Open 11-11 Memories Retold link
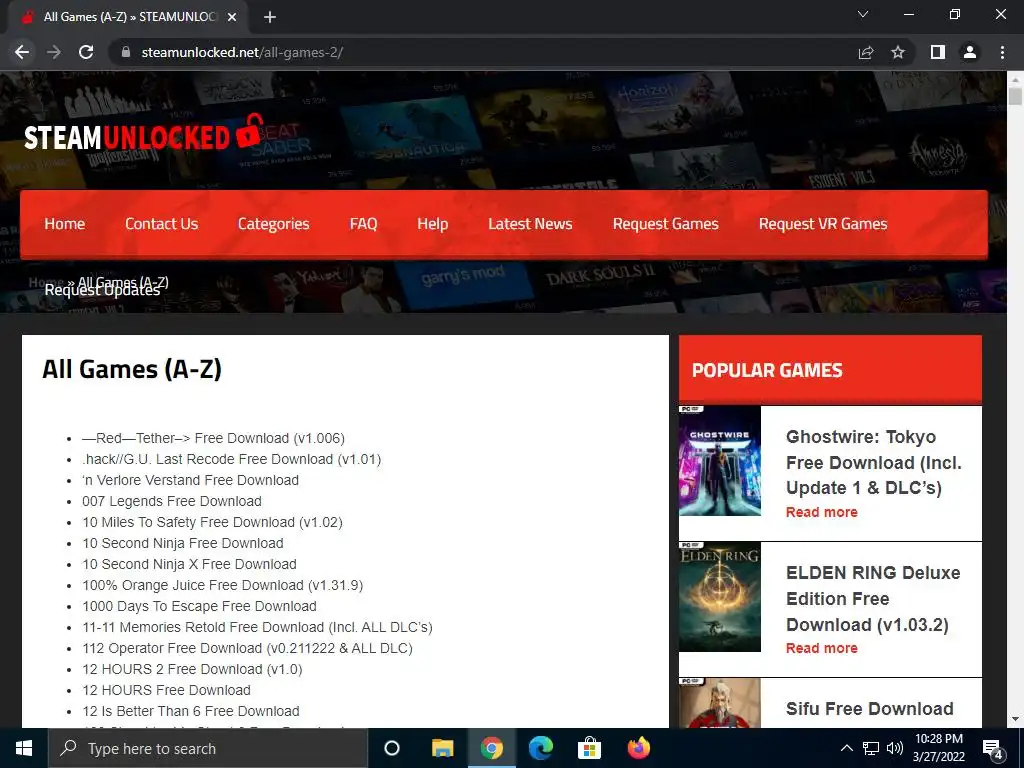This screenshot has width=1024, height=768. coord(257,627)
